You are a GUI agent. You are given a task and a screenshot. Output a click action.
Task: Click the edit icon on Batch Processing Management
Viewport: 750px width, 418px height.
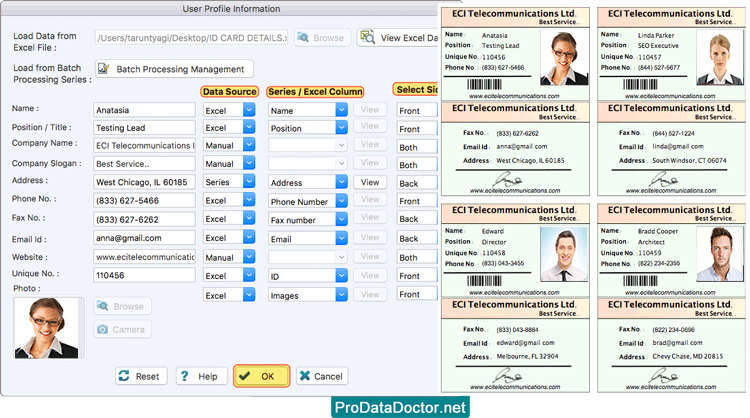pyautogui.click(x=103, y=69)
